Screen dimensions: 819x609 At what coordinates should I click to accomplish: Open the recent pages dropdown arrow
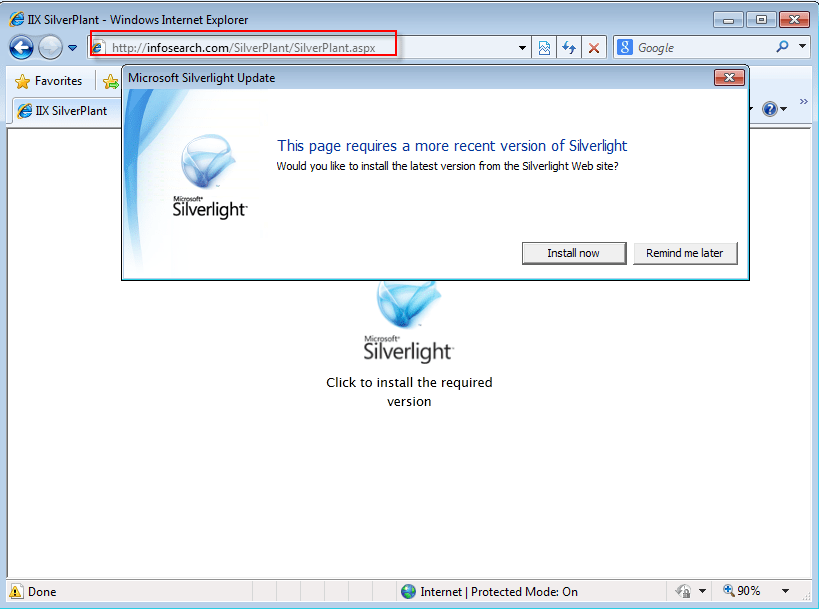coord(73,48)
